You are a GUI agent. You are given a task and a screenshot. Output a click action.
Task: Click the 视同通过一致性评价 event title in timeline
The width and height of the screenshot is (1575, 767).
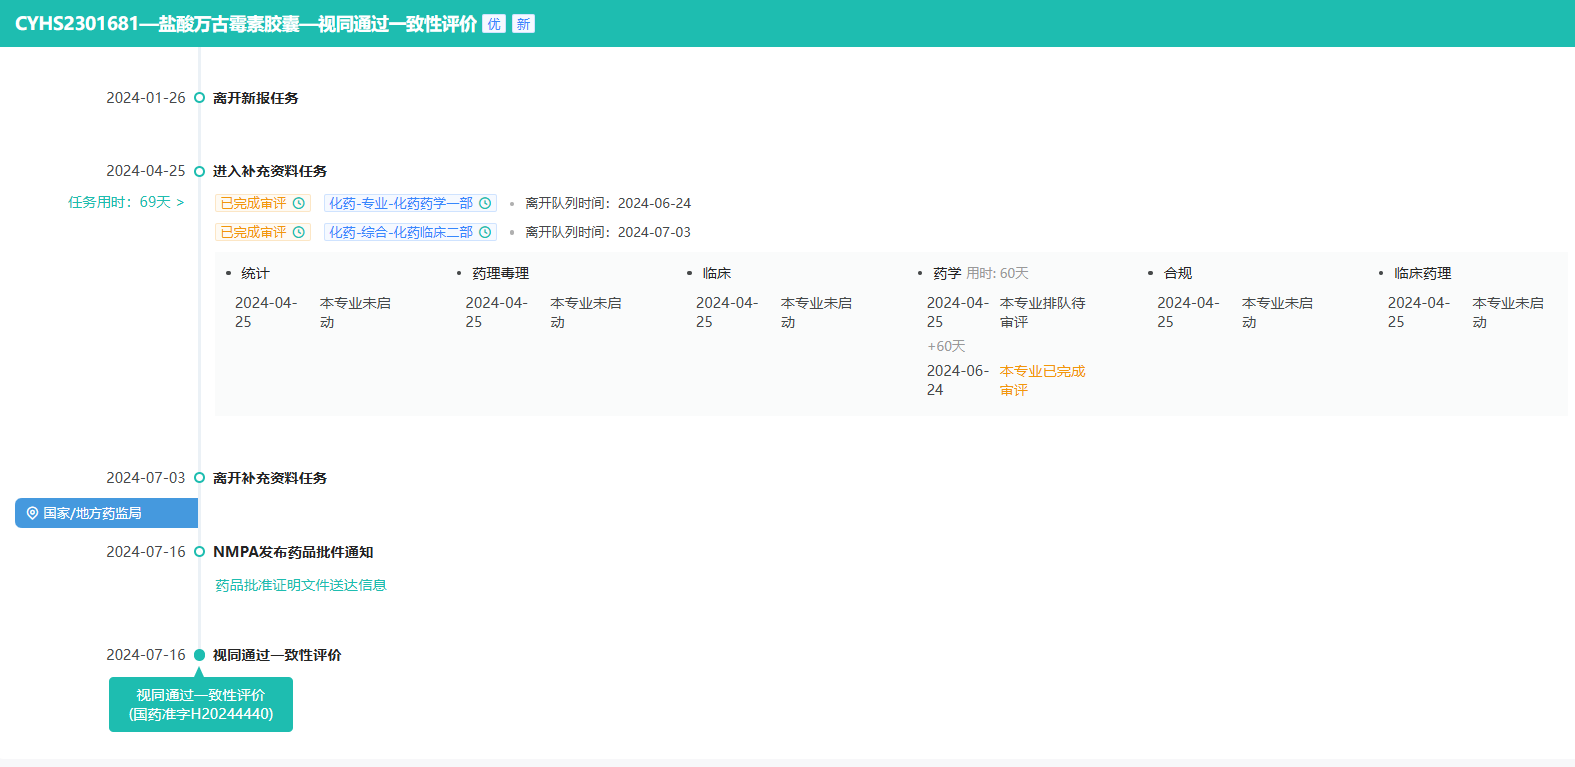pyautogui.click(x=277, y=655)
